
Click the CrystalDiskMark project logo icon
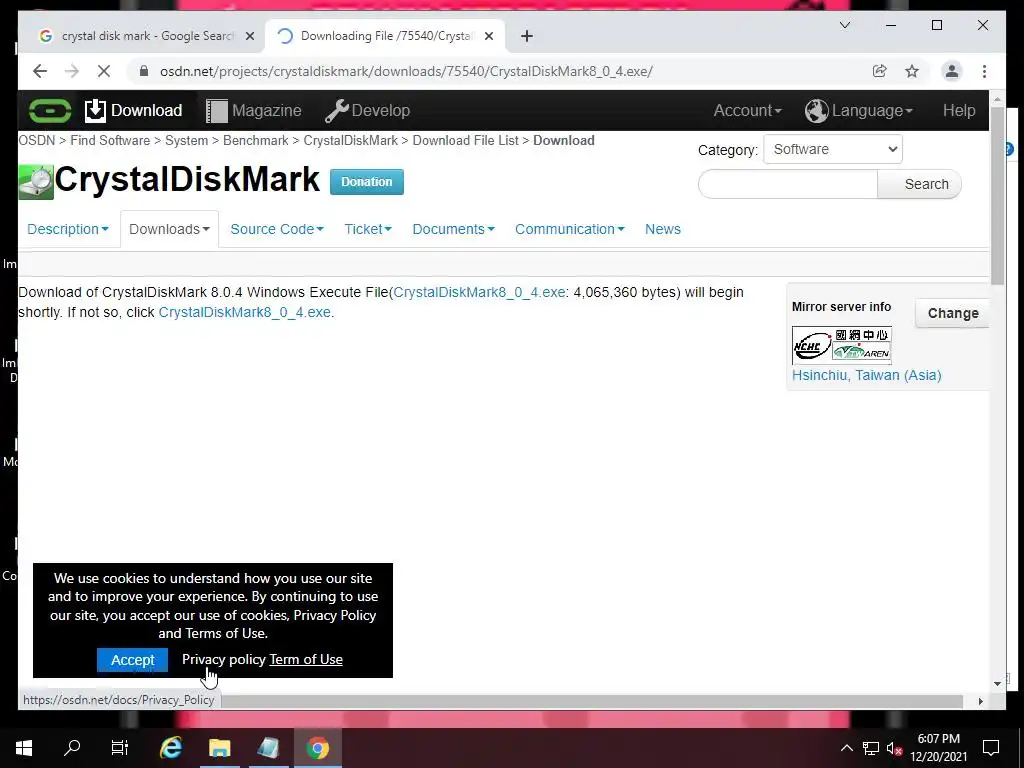pyautogui.click(x=36, y=182)
